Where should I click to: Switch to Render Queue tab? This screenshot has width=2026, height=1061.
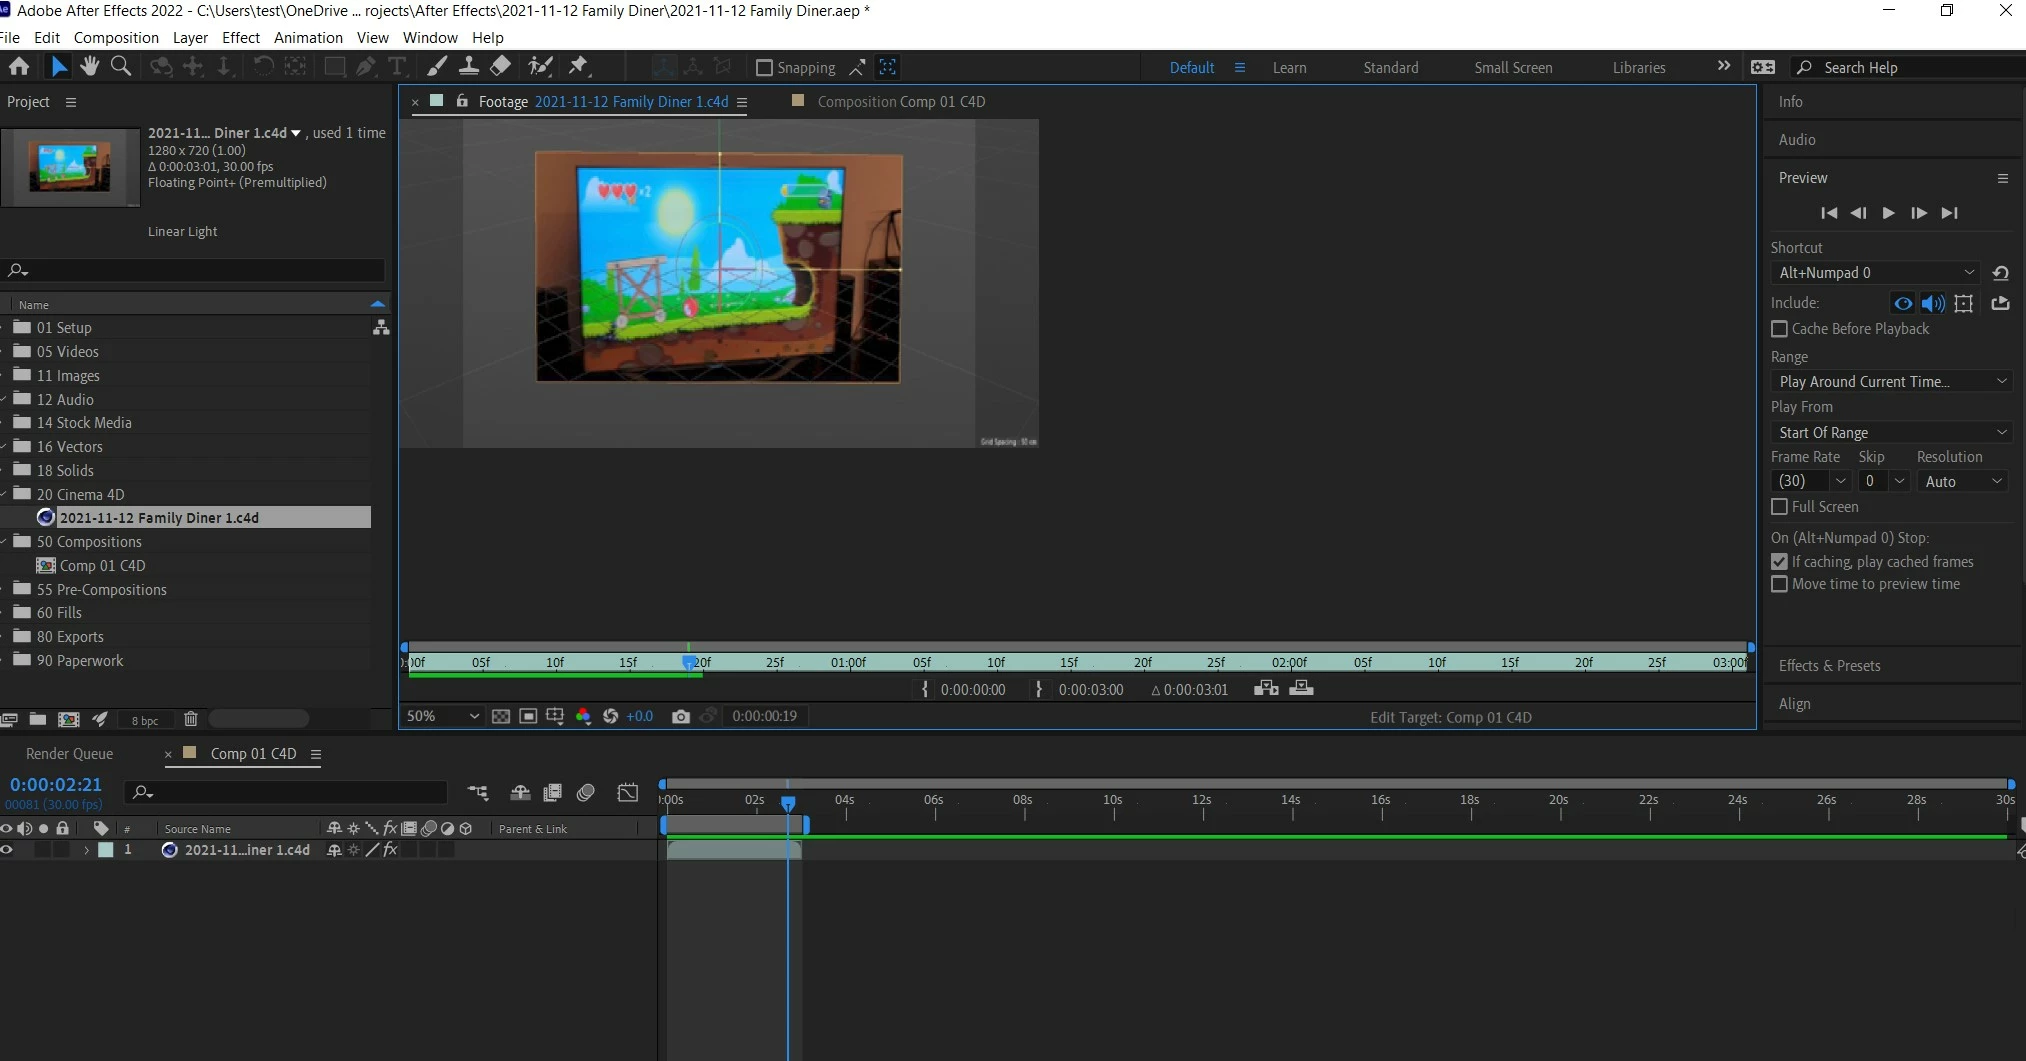coord(69,754)
